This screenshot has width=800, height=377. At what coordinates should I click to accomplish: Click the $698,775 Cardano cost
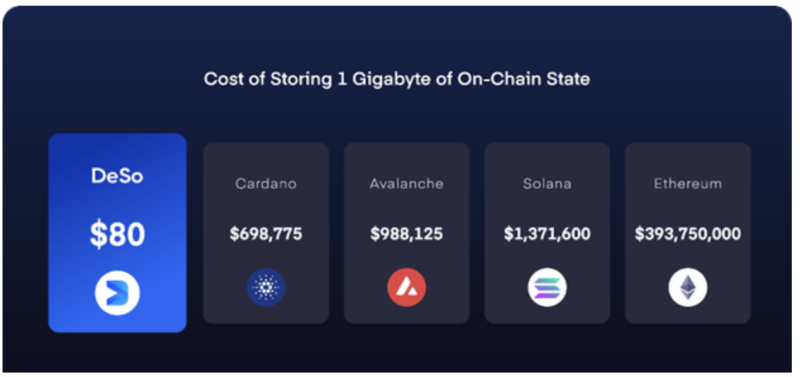(266, 234)
